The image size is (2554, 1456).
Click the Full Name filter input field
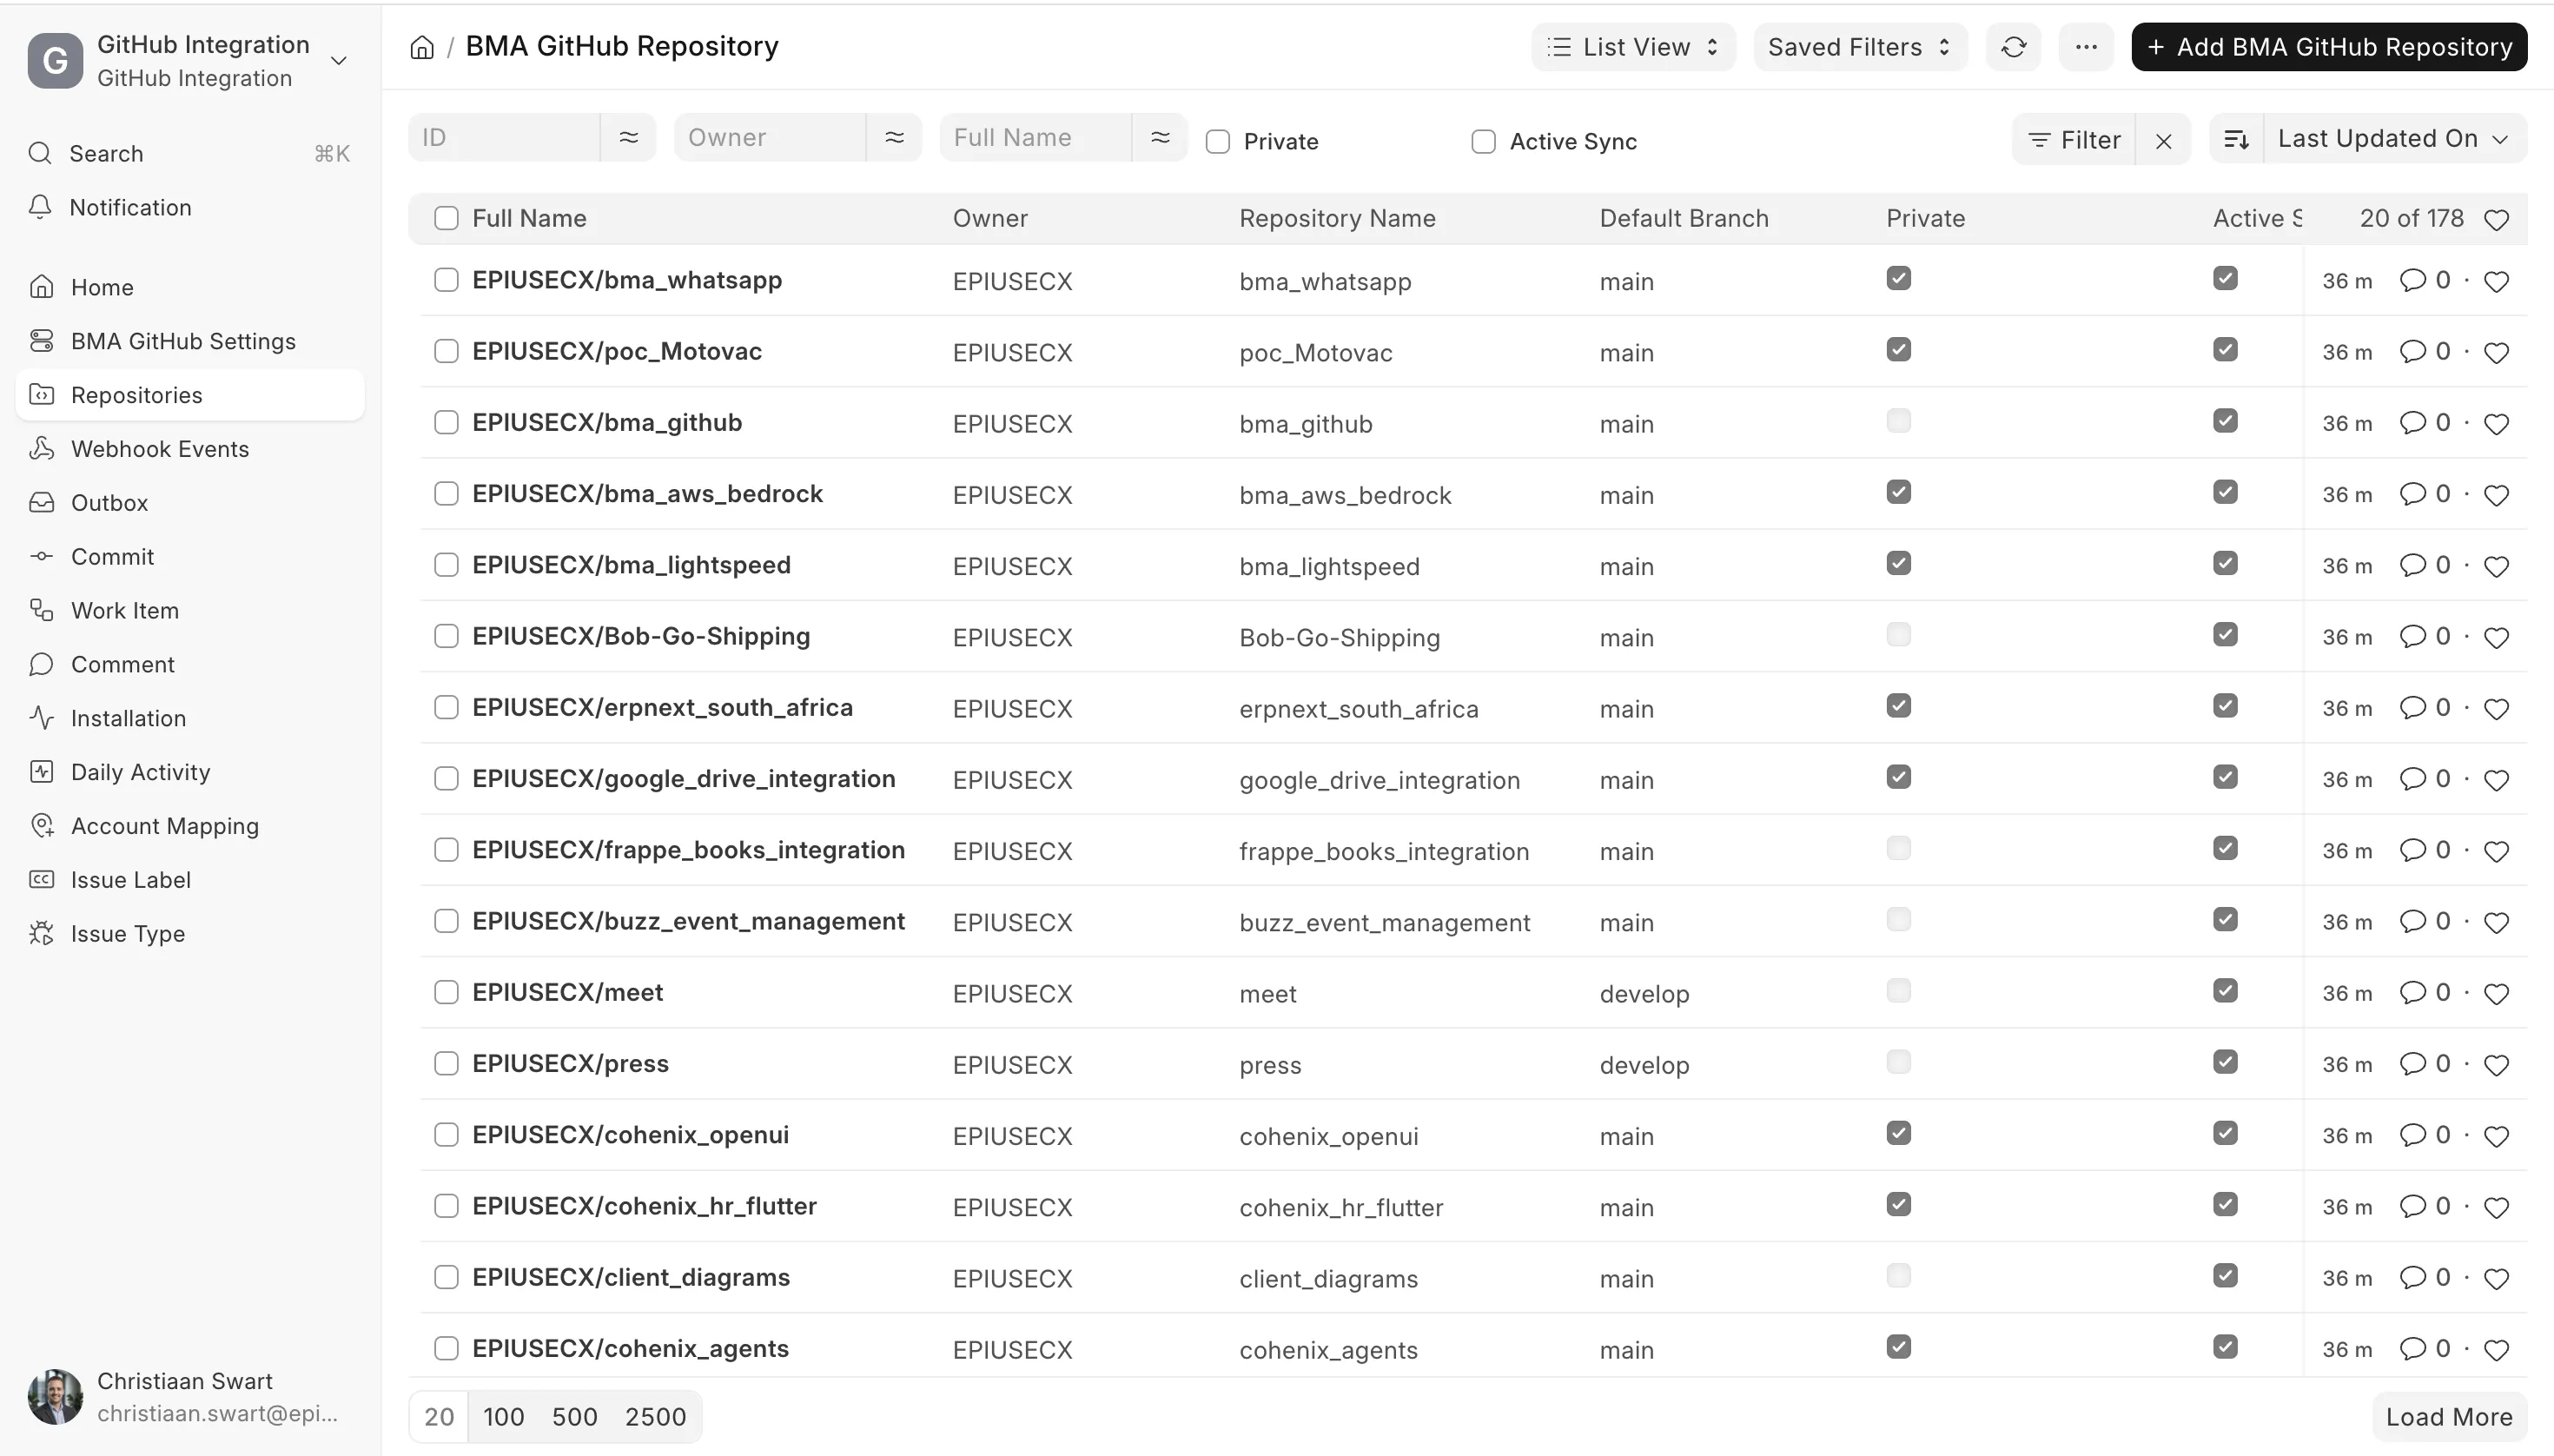point(1035,137)
